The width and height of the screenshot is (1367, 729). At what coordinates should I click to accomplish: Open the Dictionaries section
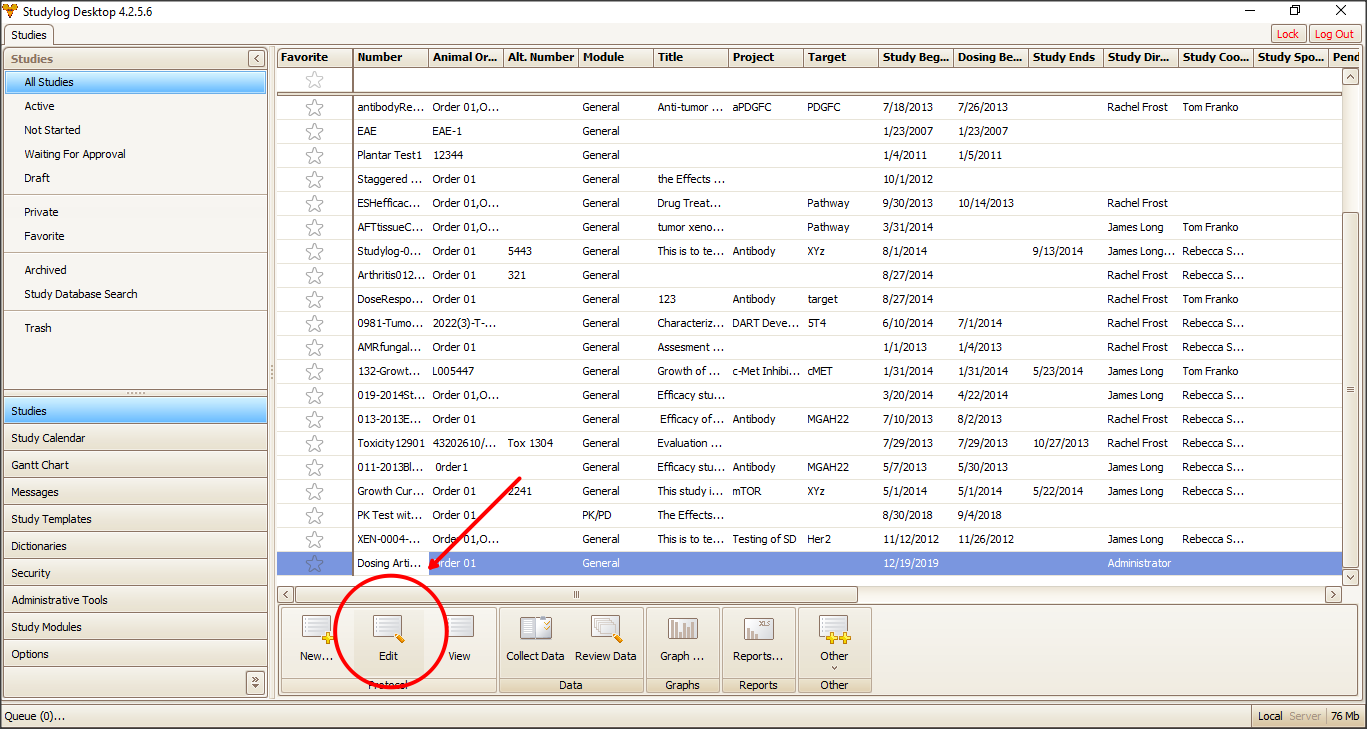click(135, 546)
